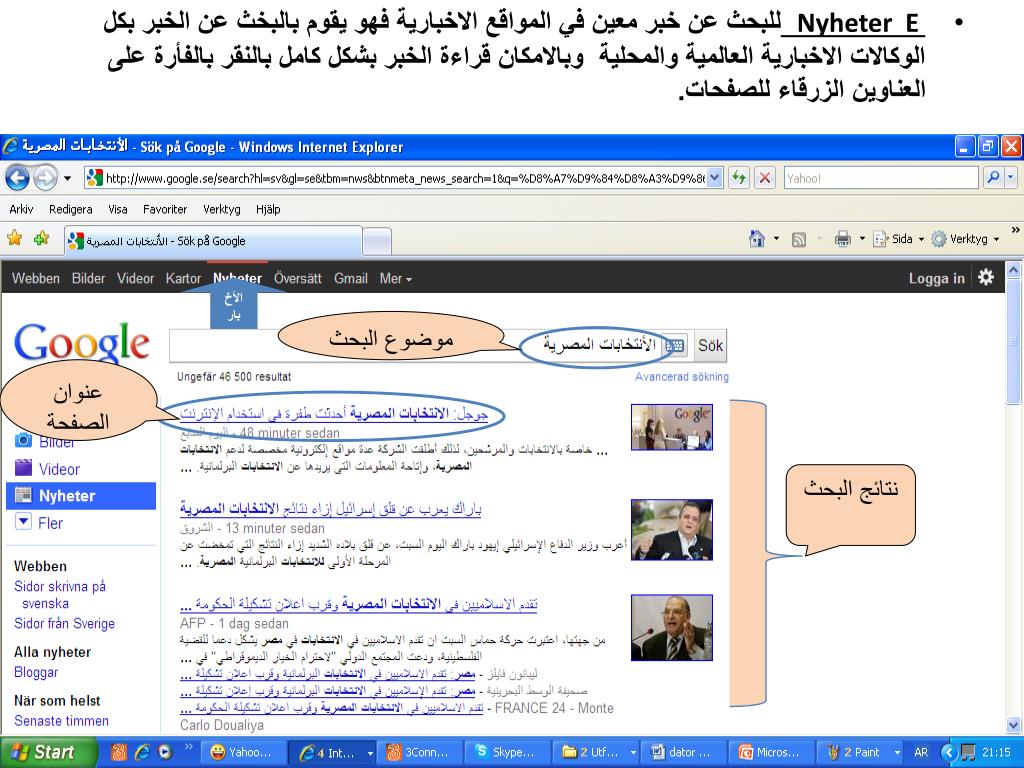Open the search provider dropdown arrow
Image resolution: width=1024 pixels, height=768 pixels.
coord(1011,177)
